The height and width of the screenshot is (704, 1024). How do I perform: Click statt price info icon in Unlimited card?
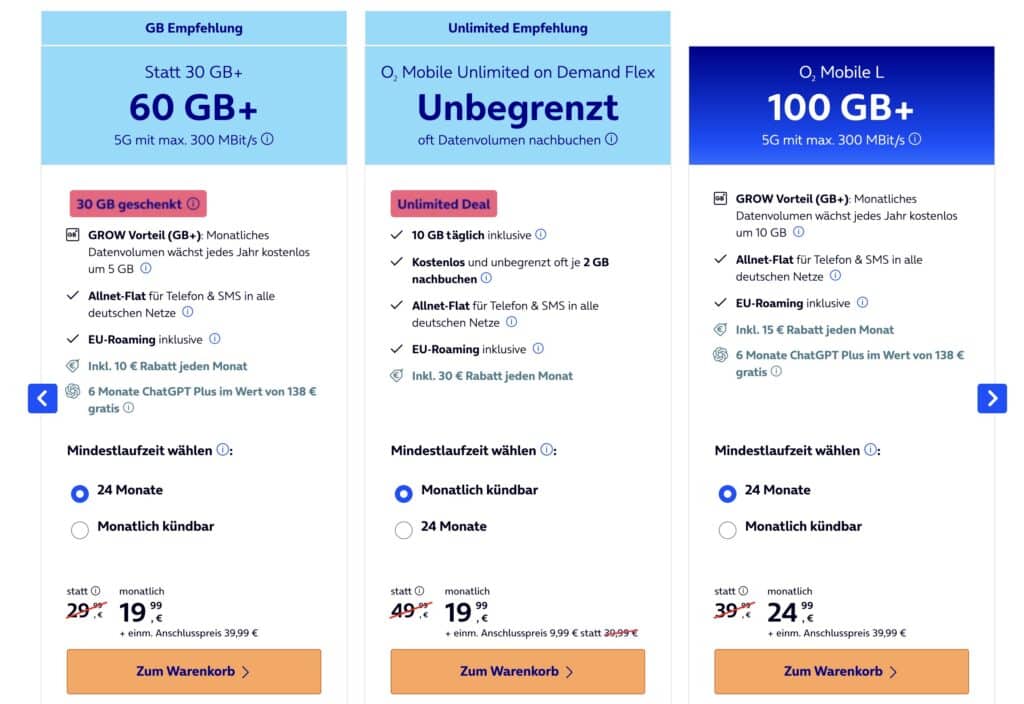pyautogui.click(x=419, y=591)
